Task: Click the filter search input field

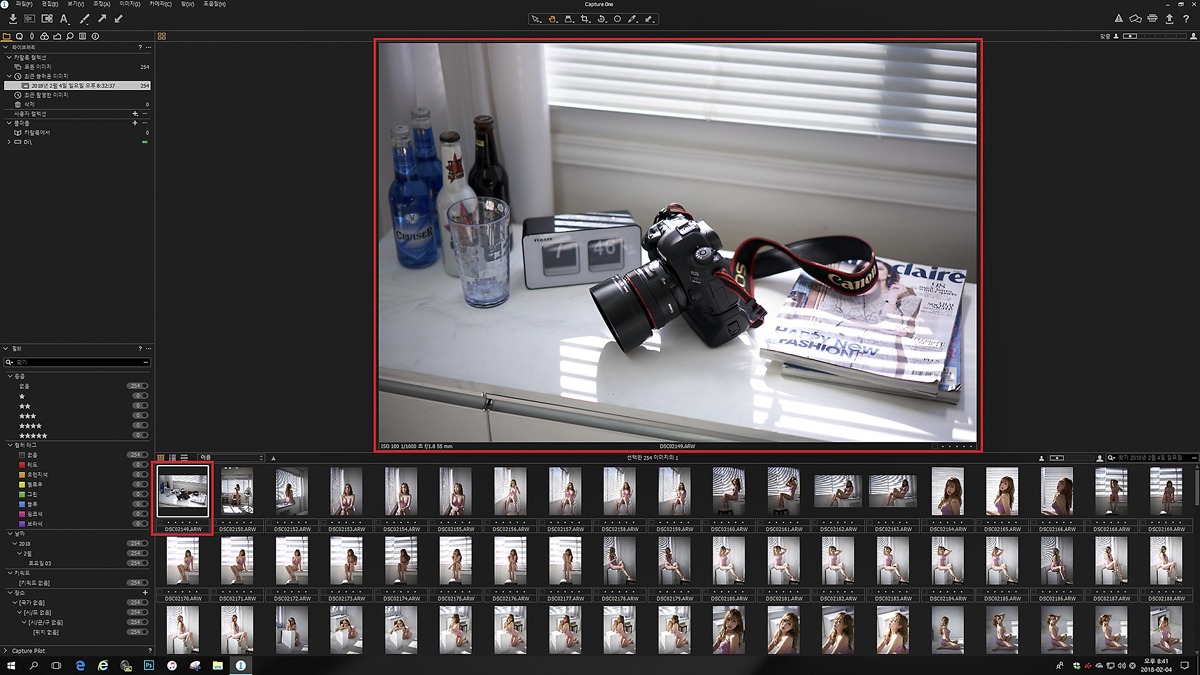Action: [77, 362]
